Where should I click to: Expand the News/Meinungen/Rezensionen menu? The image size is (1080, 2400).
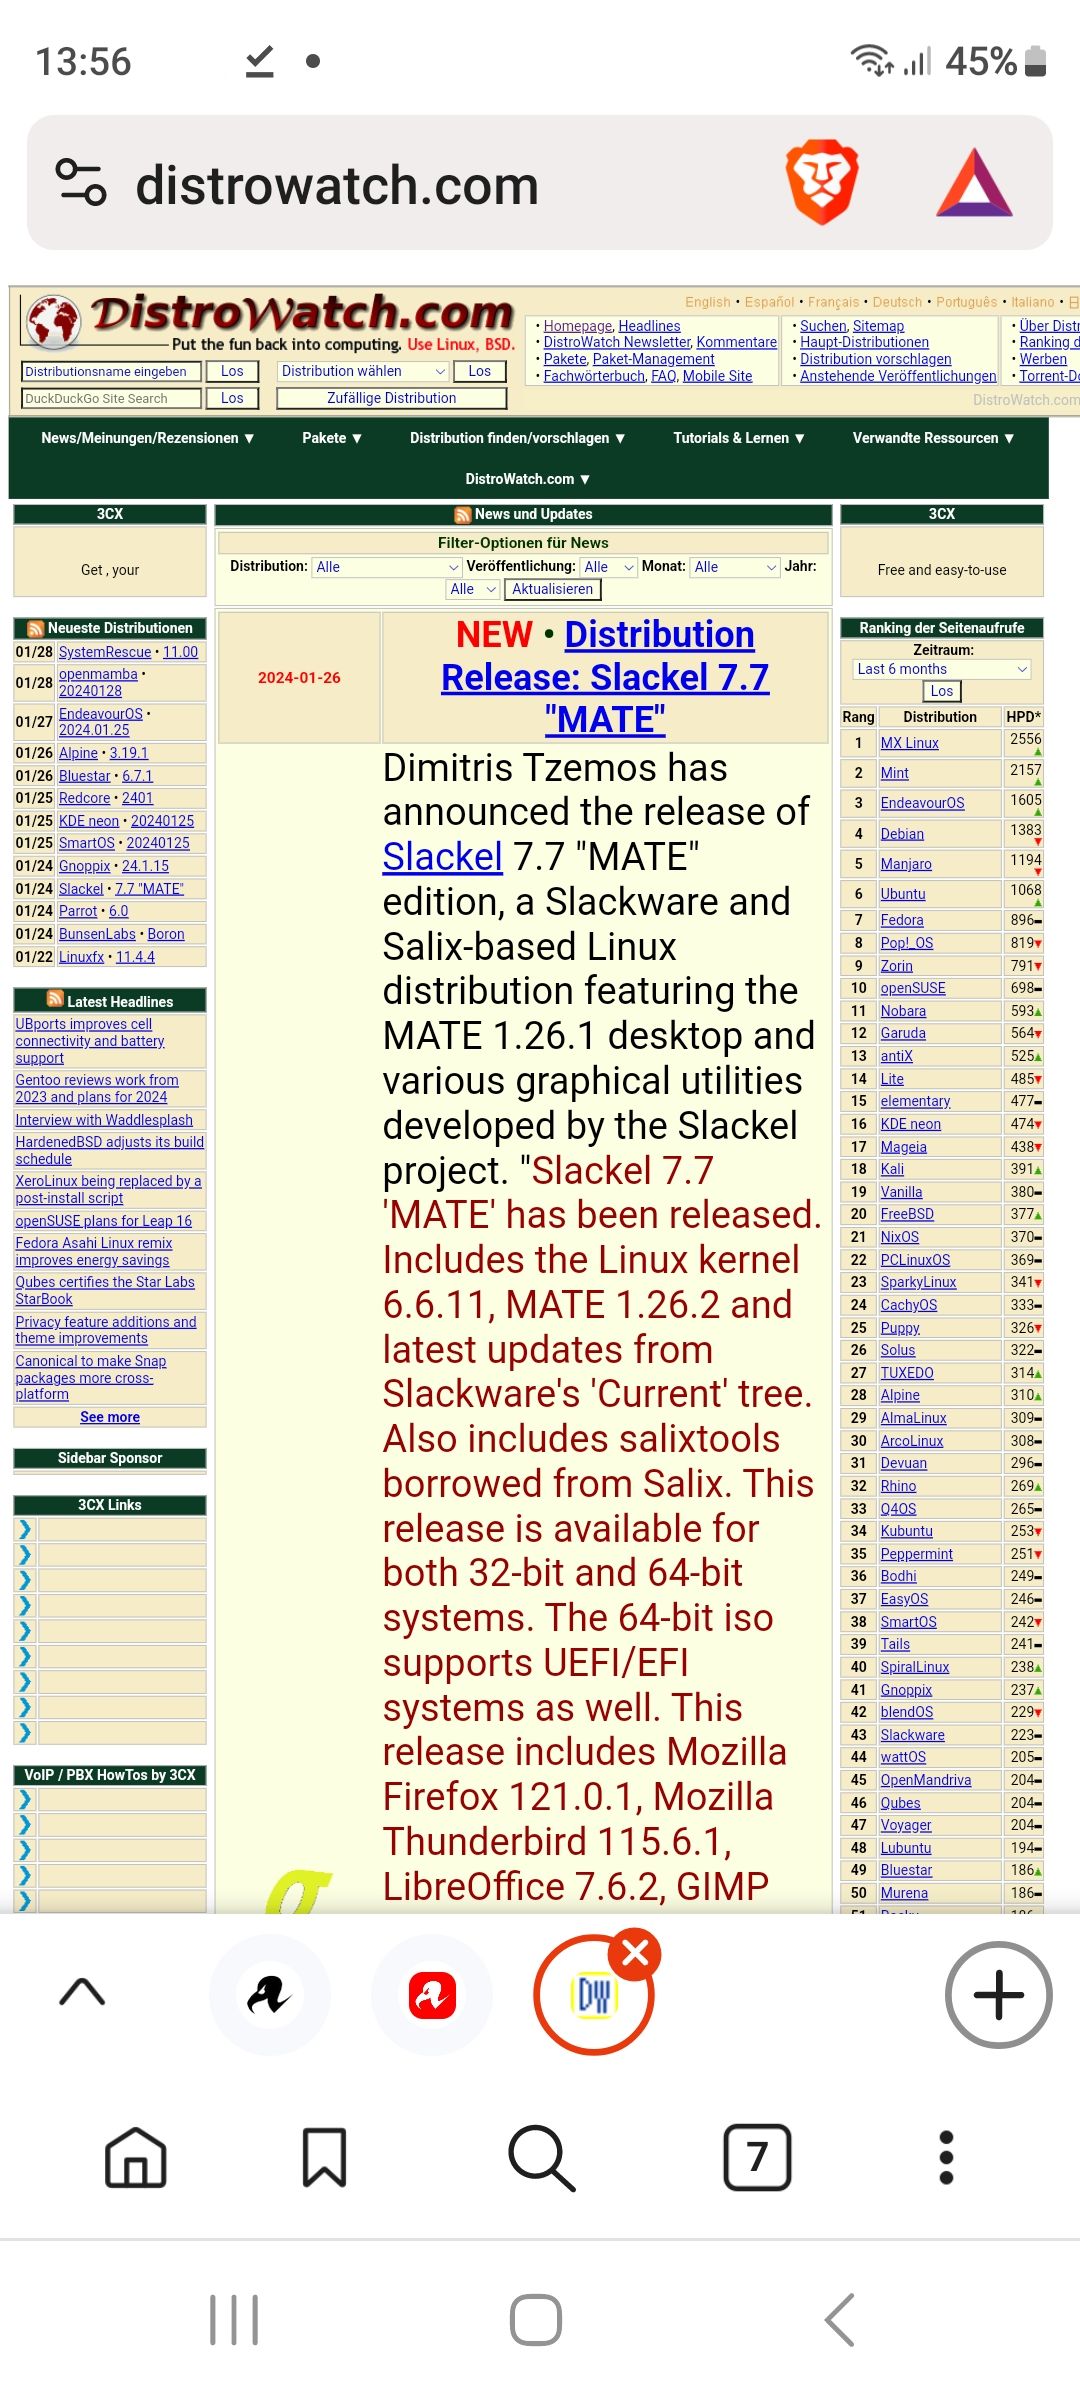pos(148,438)
